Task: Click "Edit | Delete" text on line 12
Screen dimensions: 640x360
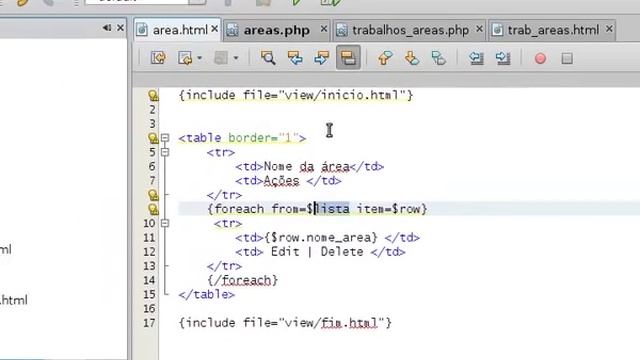Action: (x=317, y=252)
